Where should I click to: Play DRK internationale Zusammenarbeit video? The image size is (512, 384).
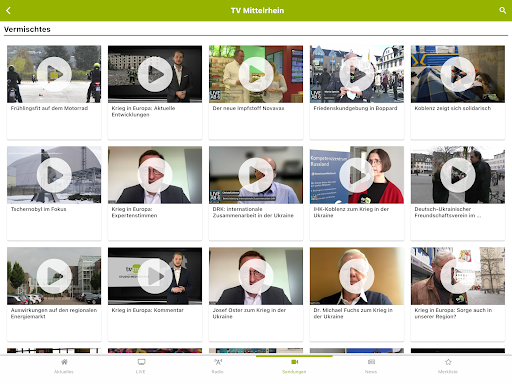click(x=256, y=175)
